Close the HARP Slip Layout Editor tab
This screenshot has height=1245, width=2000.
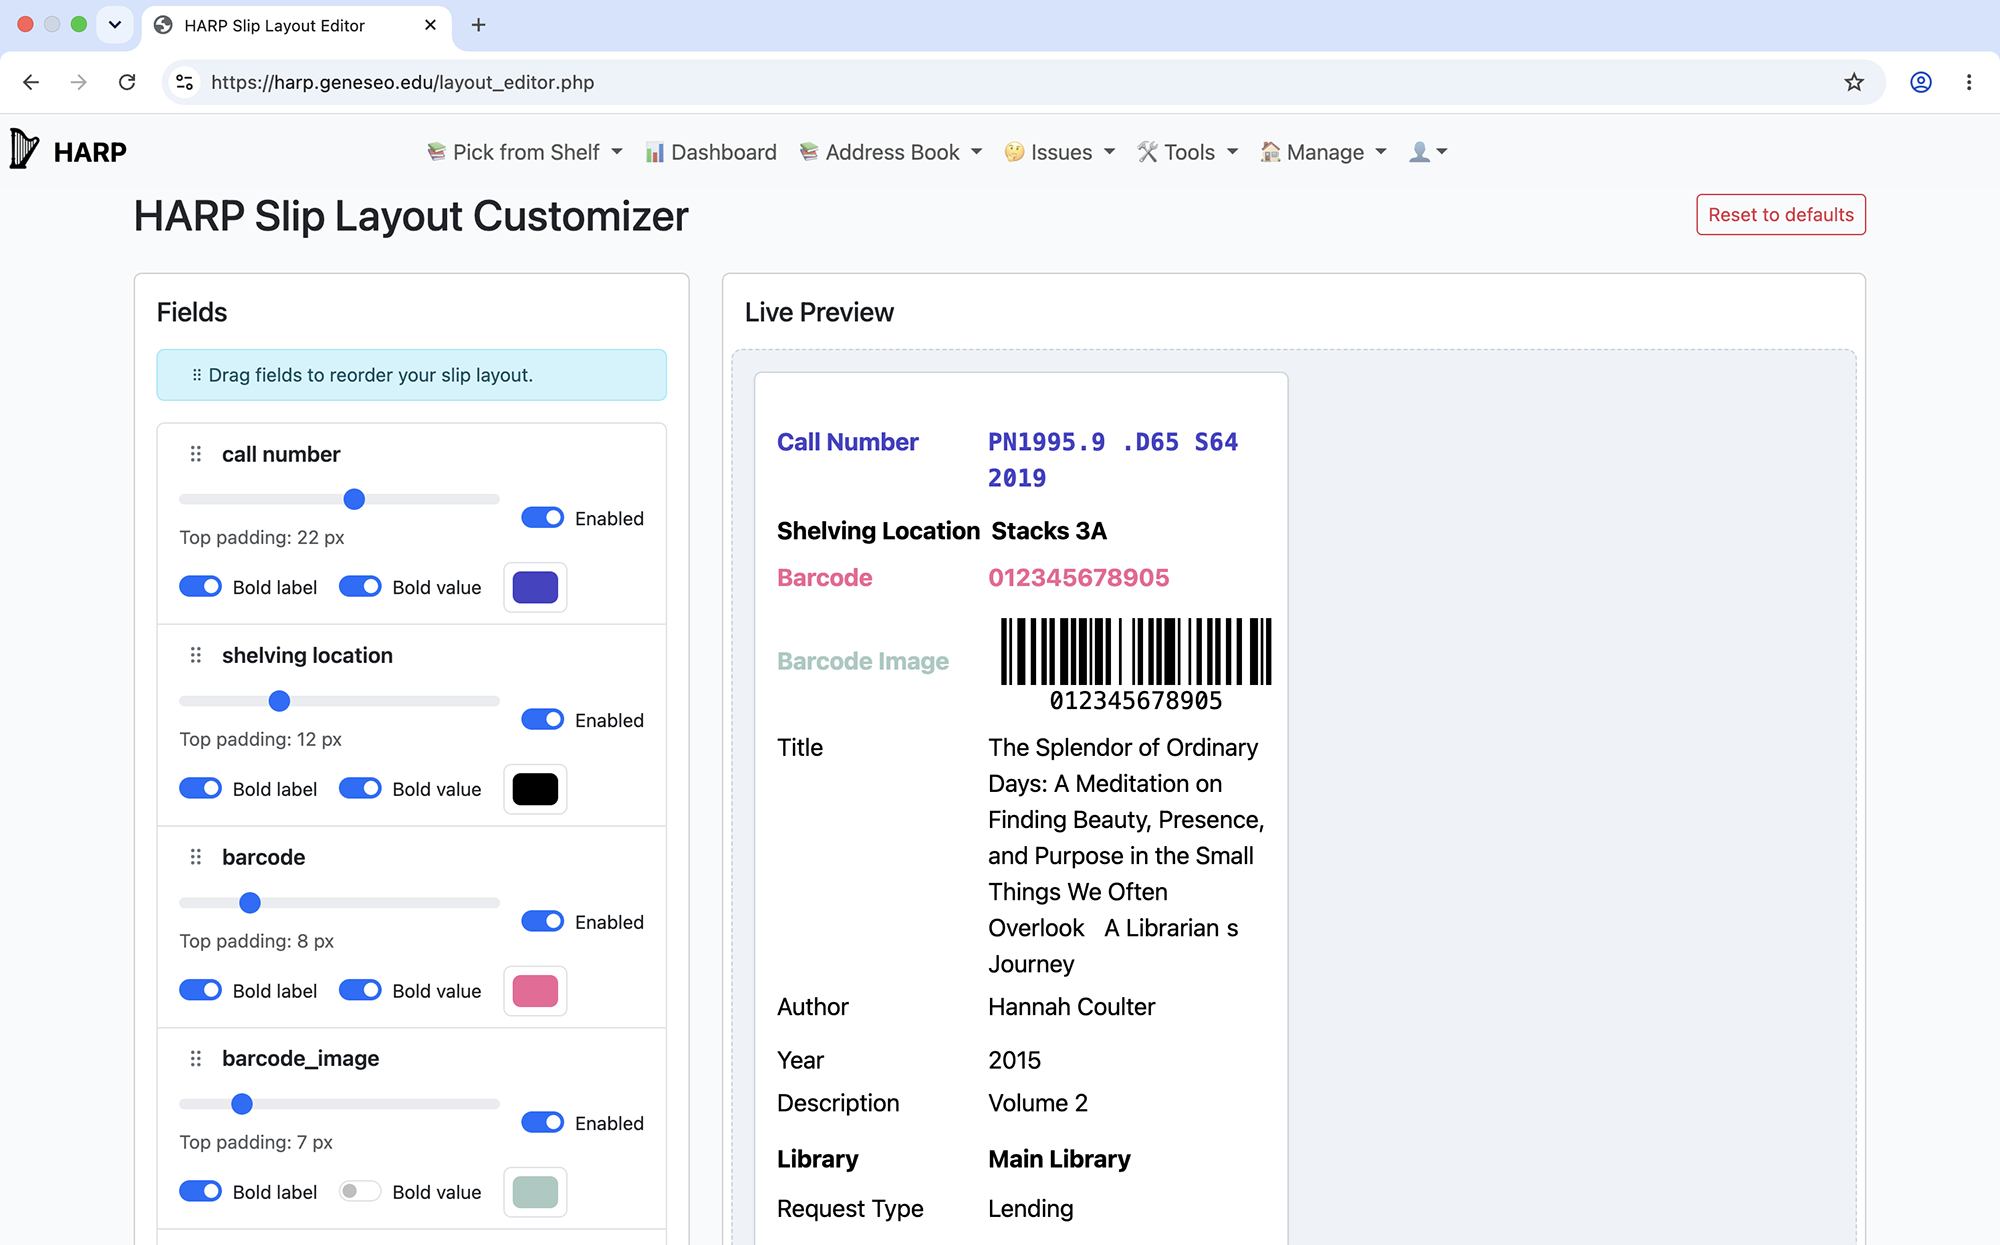click(430, 25)
